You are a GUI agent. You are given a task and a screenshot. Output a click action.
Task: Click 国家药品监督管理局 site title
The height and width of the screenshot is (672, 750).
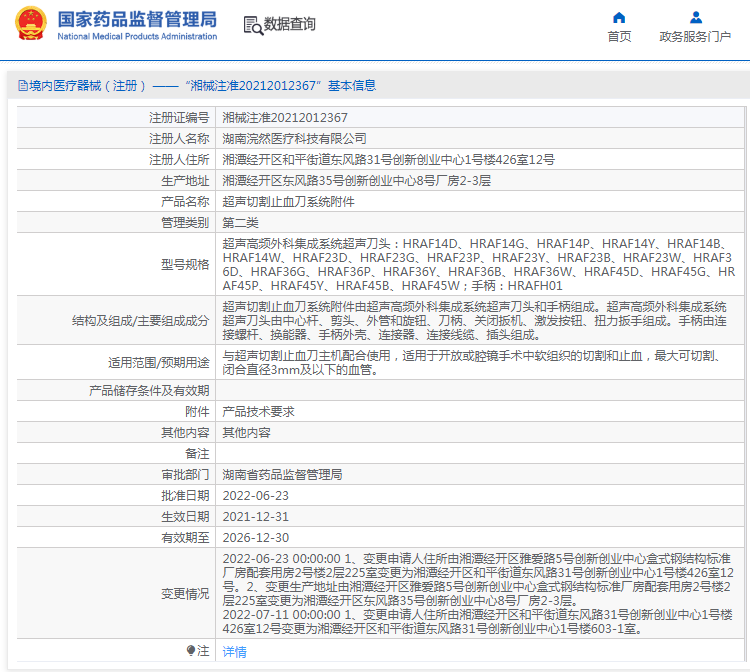point(137,20)
